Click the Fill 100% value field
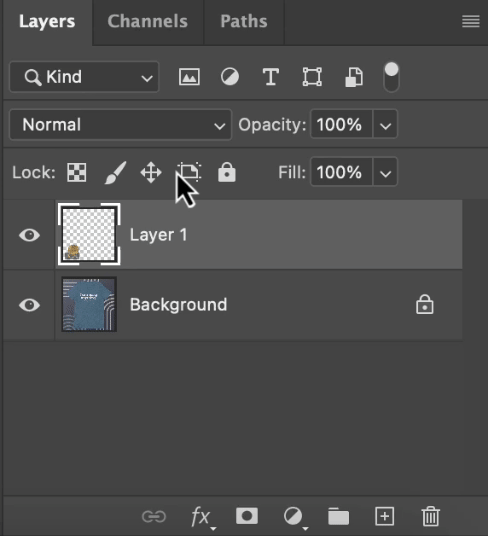Image resolution: width=488 pixels, height=536 pixels. [341, 172]
